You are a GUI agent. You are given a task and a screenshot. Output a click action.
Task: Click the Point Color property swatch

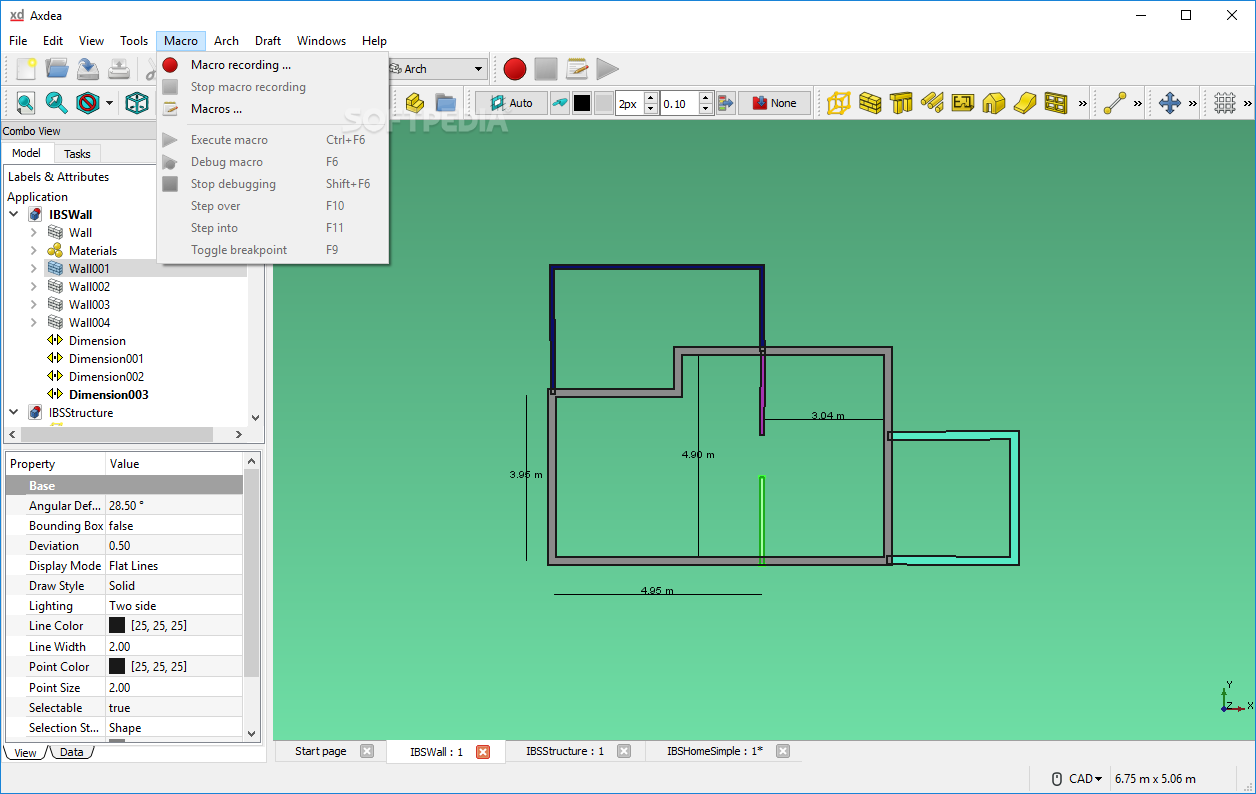coord(117,666)
